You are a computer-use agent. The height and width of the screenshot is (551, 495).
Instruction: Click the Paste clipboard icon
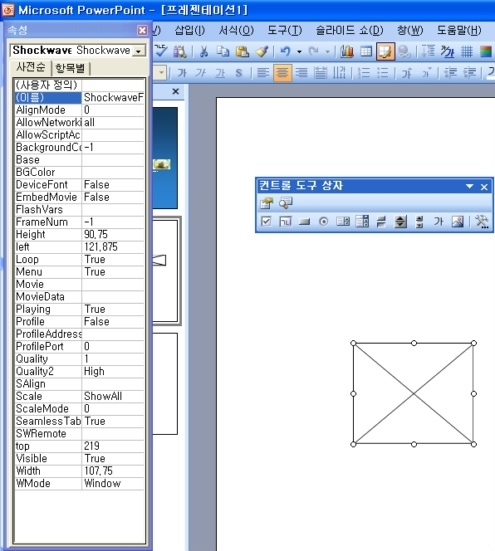(242, 52)
